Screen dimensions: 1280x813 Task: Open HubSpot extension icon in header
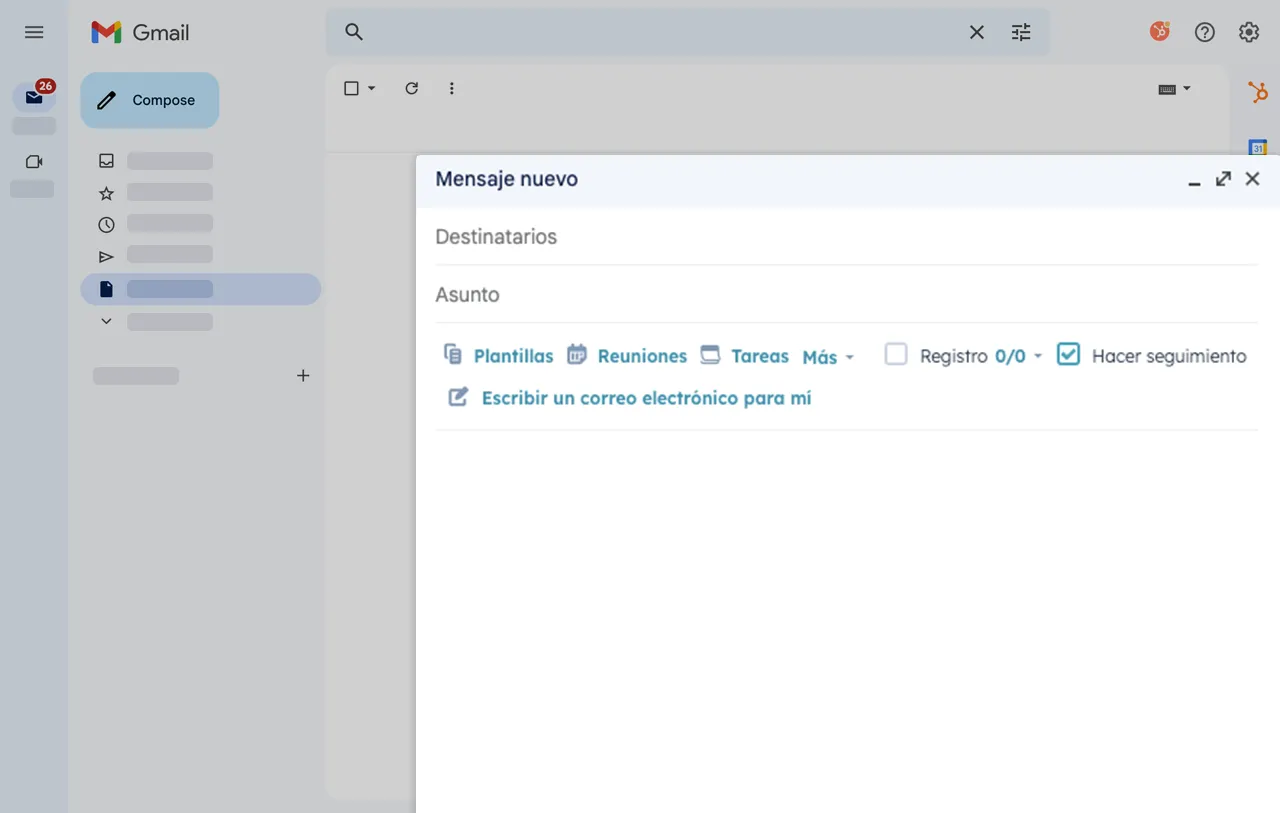[x=1160, y=32]
